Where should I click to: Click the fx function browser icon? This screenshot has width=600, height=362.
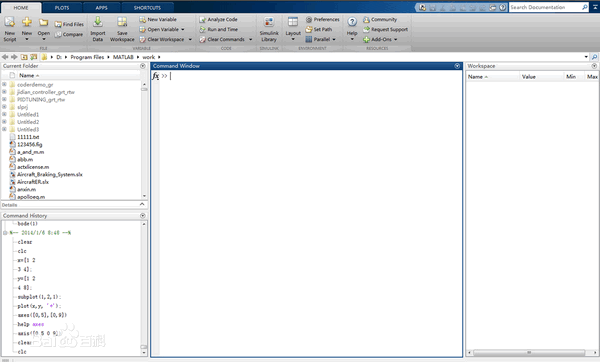click(155, 76)
